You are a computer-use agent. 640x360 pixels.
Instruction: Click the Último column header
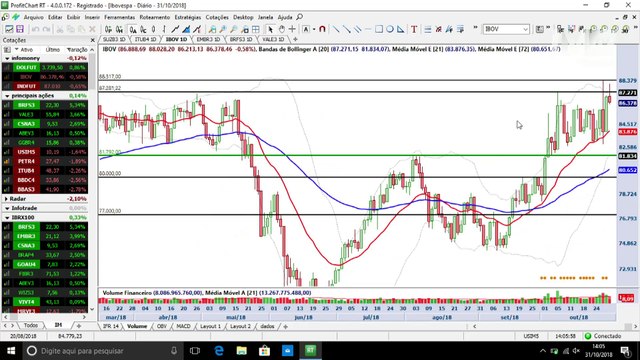click(53, 49)
